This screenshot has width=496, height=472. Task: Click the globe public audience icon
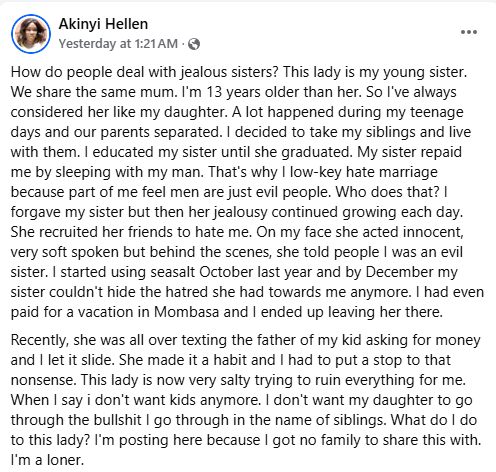(194, 44)
